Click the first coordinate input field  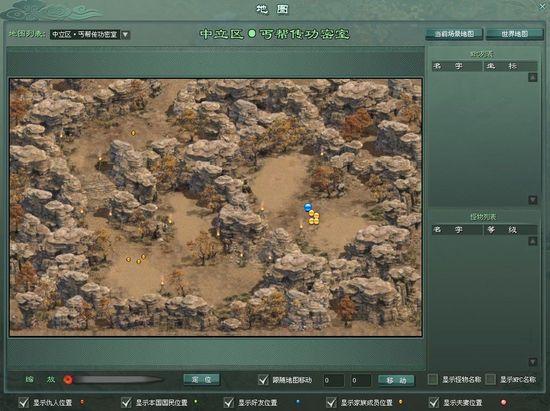pyautogui.click(x=333, y=380)
